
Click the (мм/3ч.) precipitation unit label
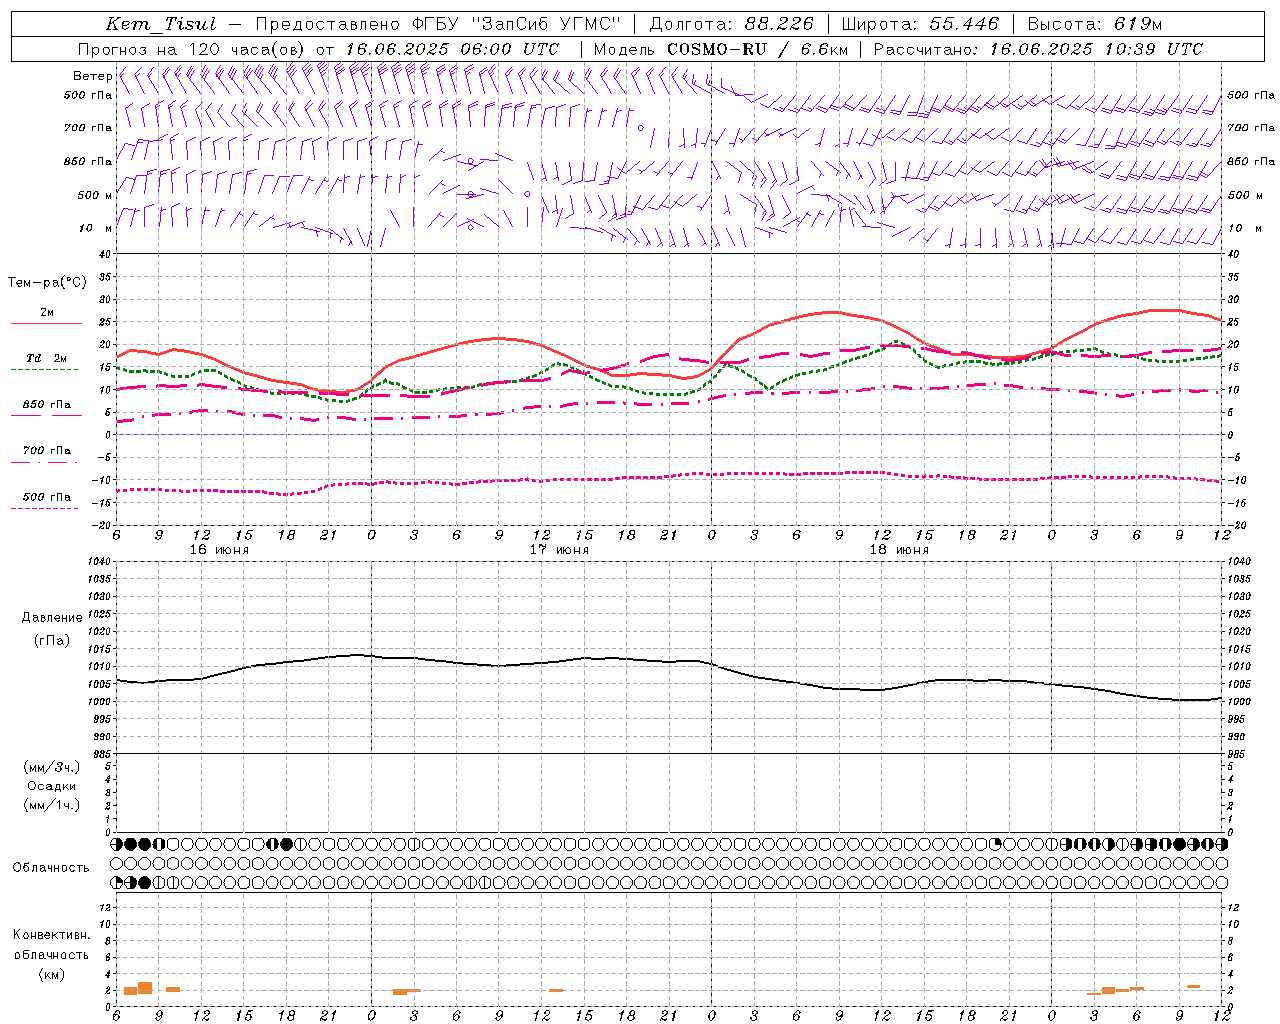pos(52,767)
